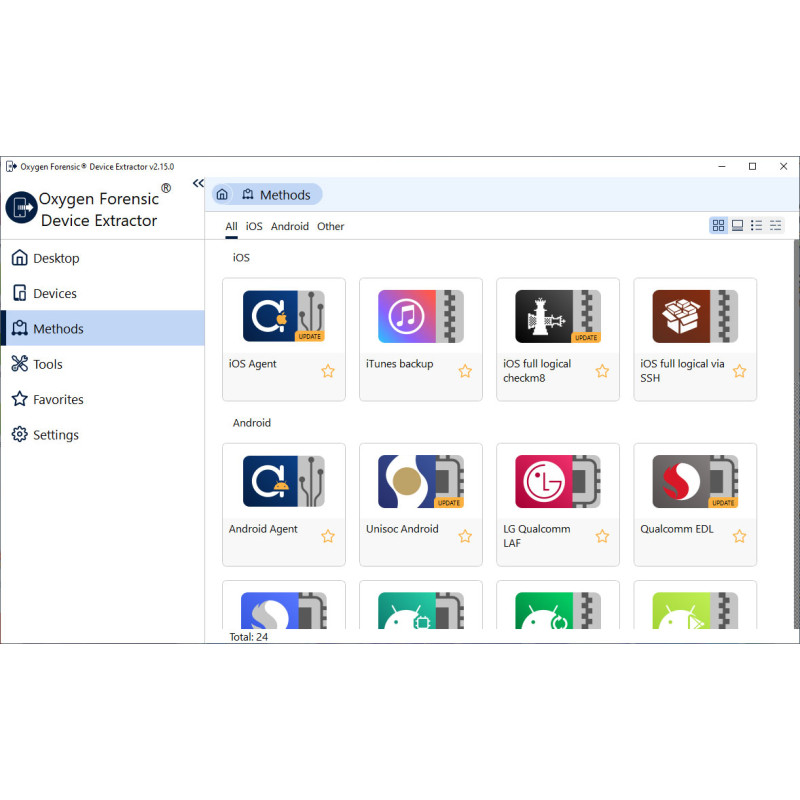Open the Android Agent method icon
Image resolution: width=800 pixels, height=800 pixels.
[x=284, y=481]
